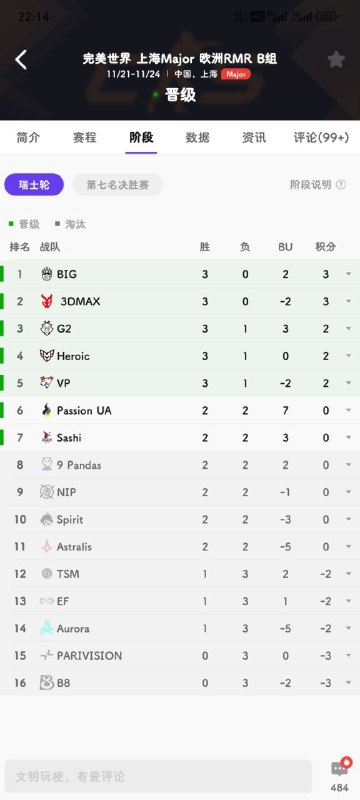Favorite this event with the star icon
Viewport: 360px width, 800px height.
pos(336,60)
